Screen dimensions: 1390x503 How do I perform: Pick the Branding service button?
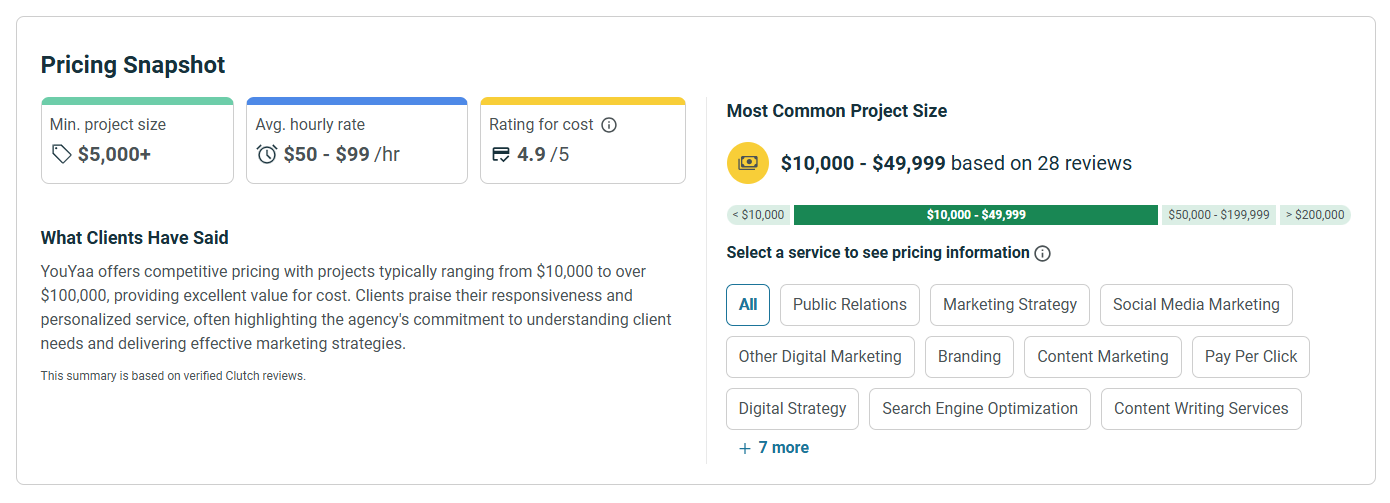[969, 357]
